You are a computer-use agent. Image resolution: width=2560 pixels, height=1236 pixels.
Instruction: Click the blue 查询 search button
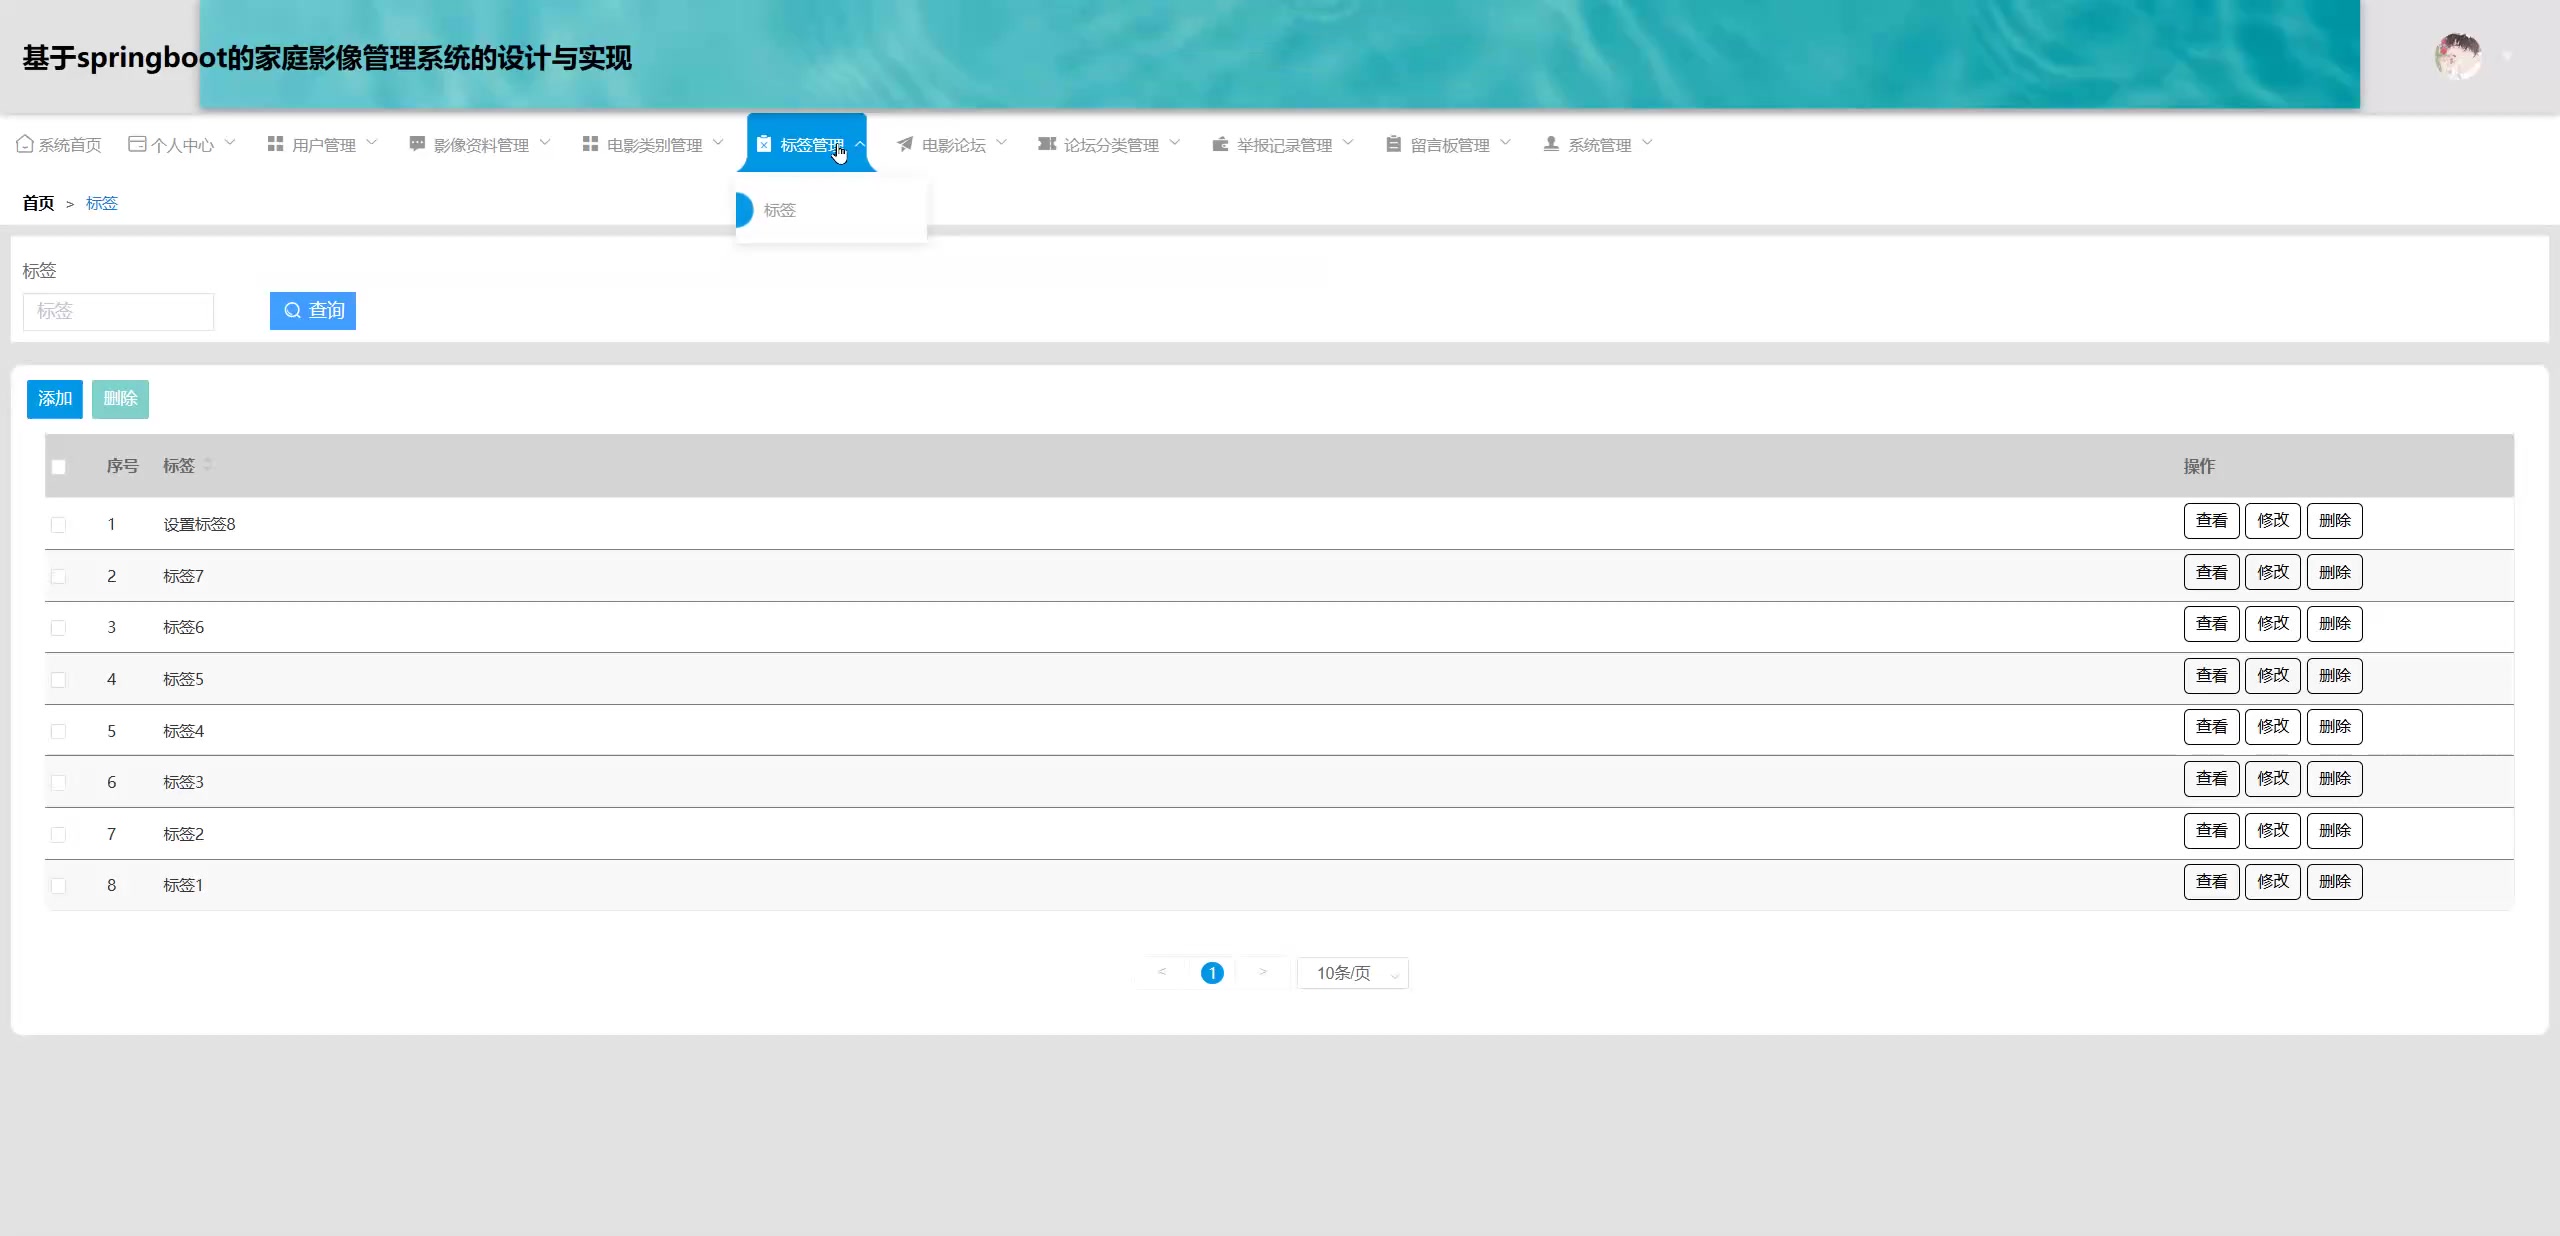click(x=313, y=310)
